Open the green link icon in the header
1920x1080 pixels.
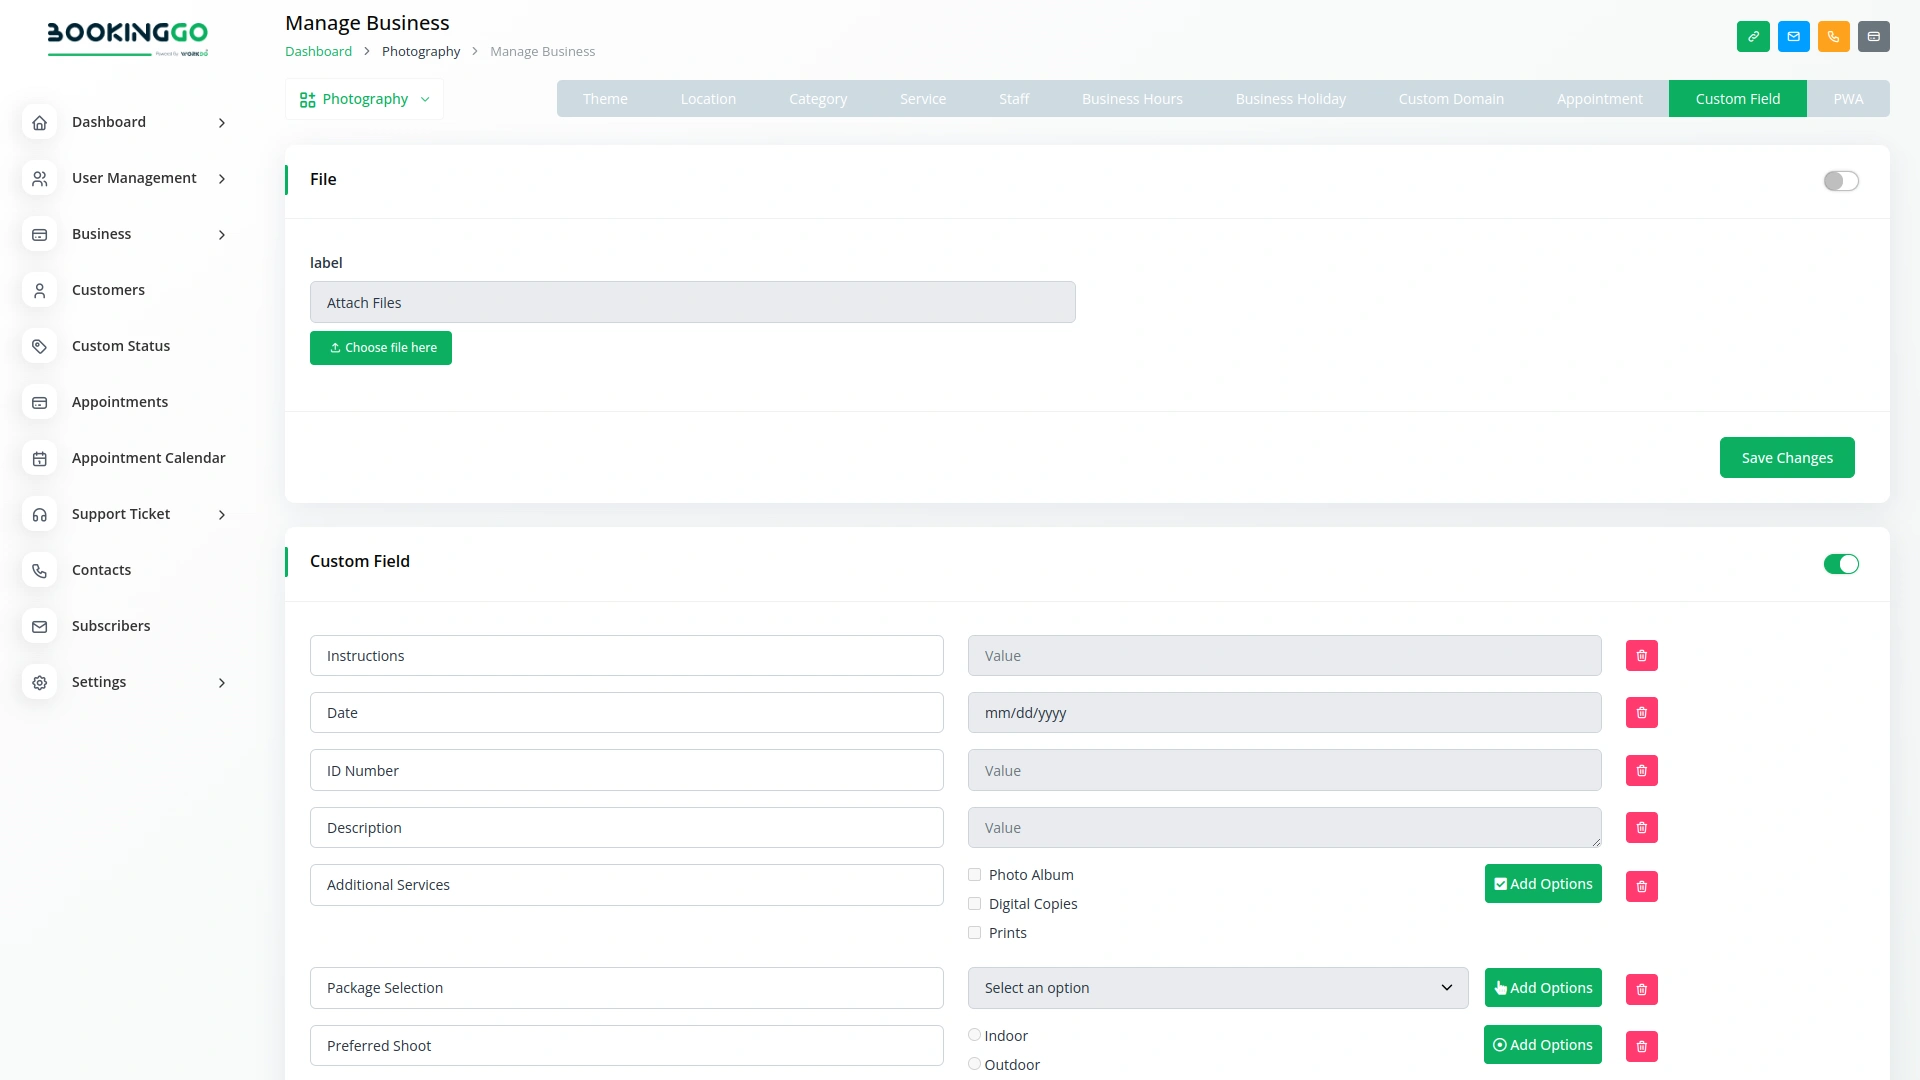pos(1754,36)
